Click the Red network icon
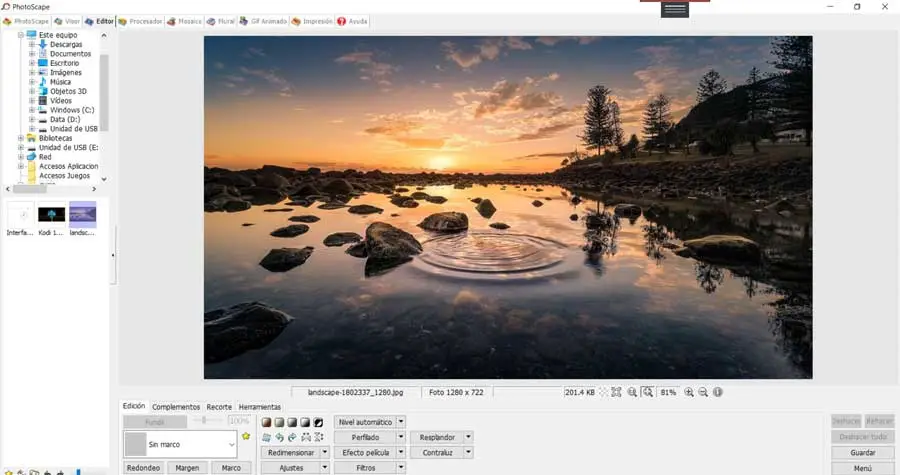 pyautogui.click(x=32, y=157)
